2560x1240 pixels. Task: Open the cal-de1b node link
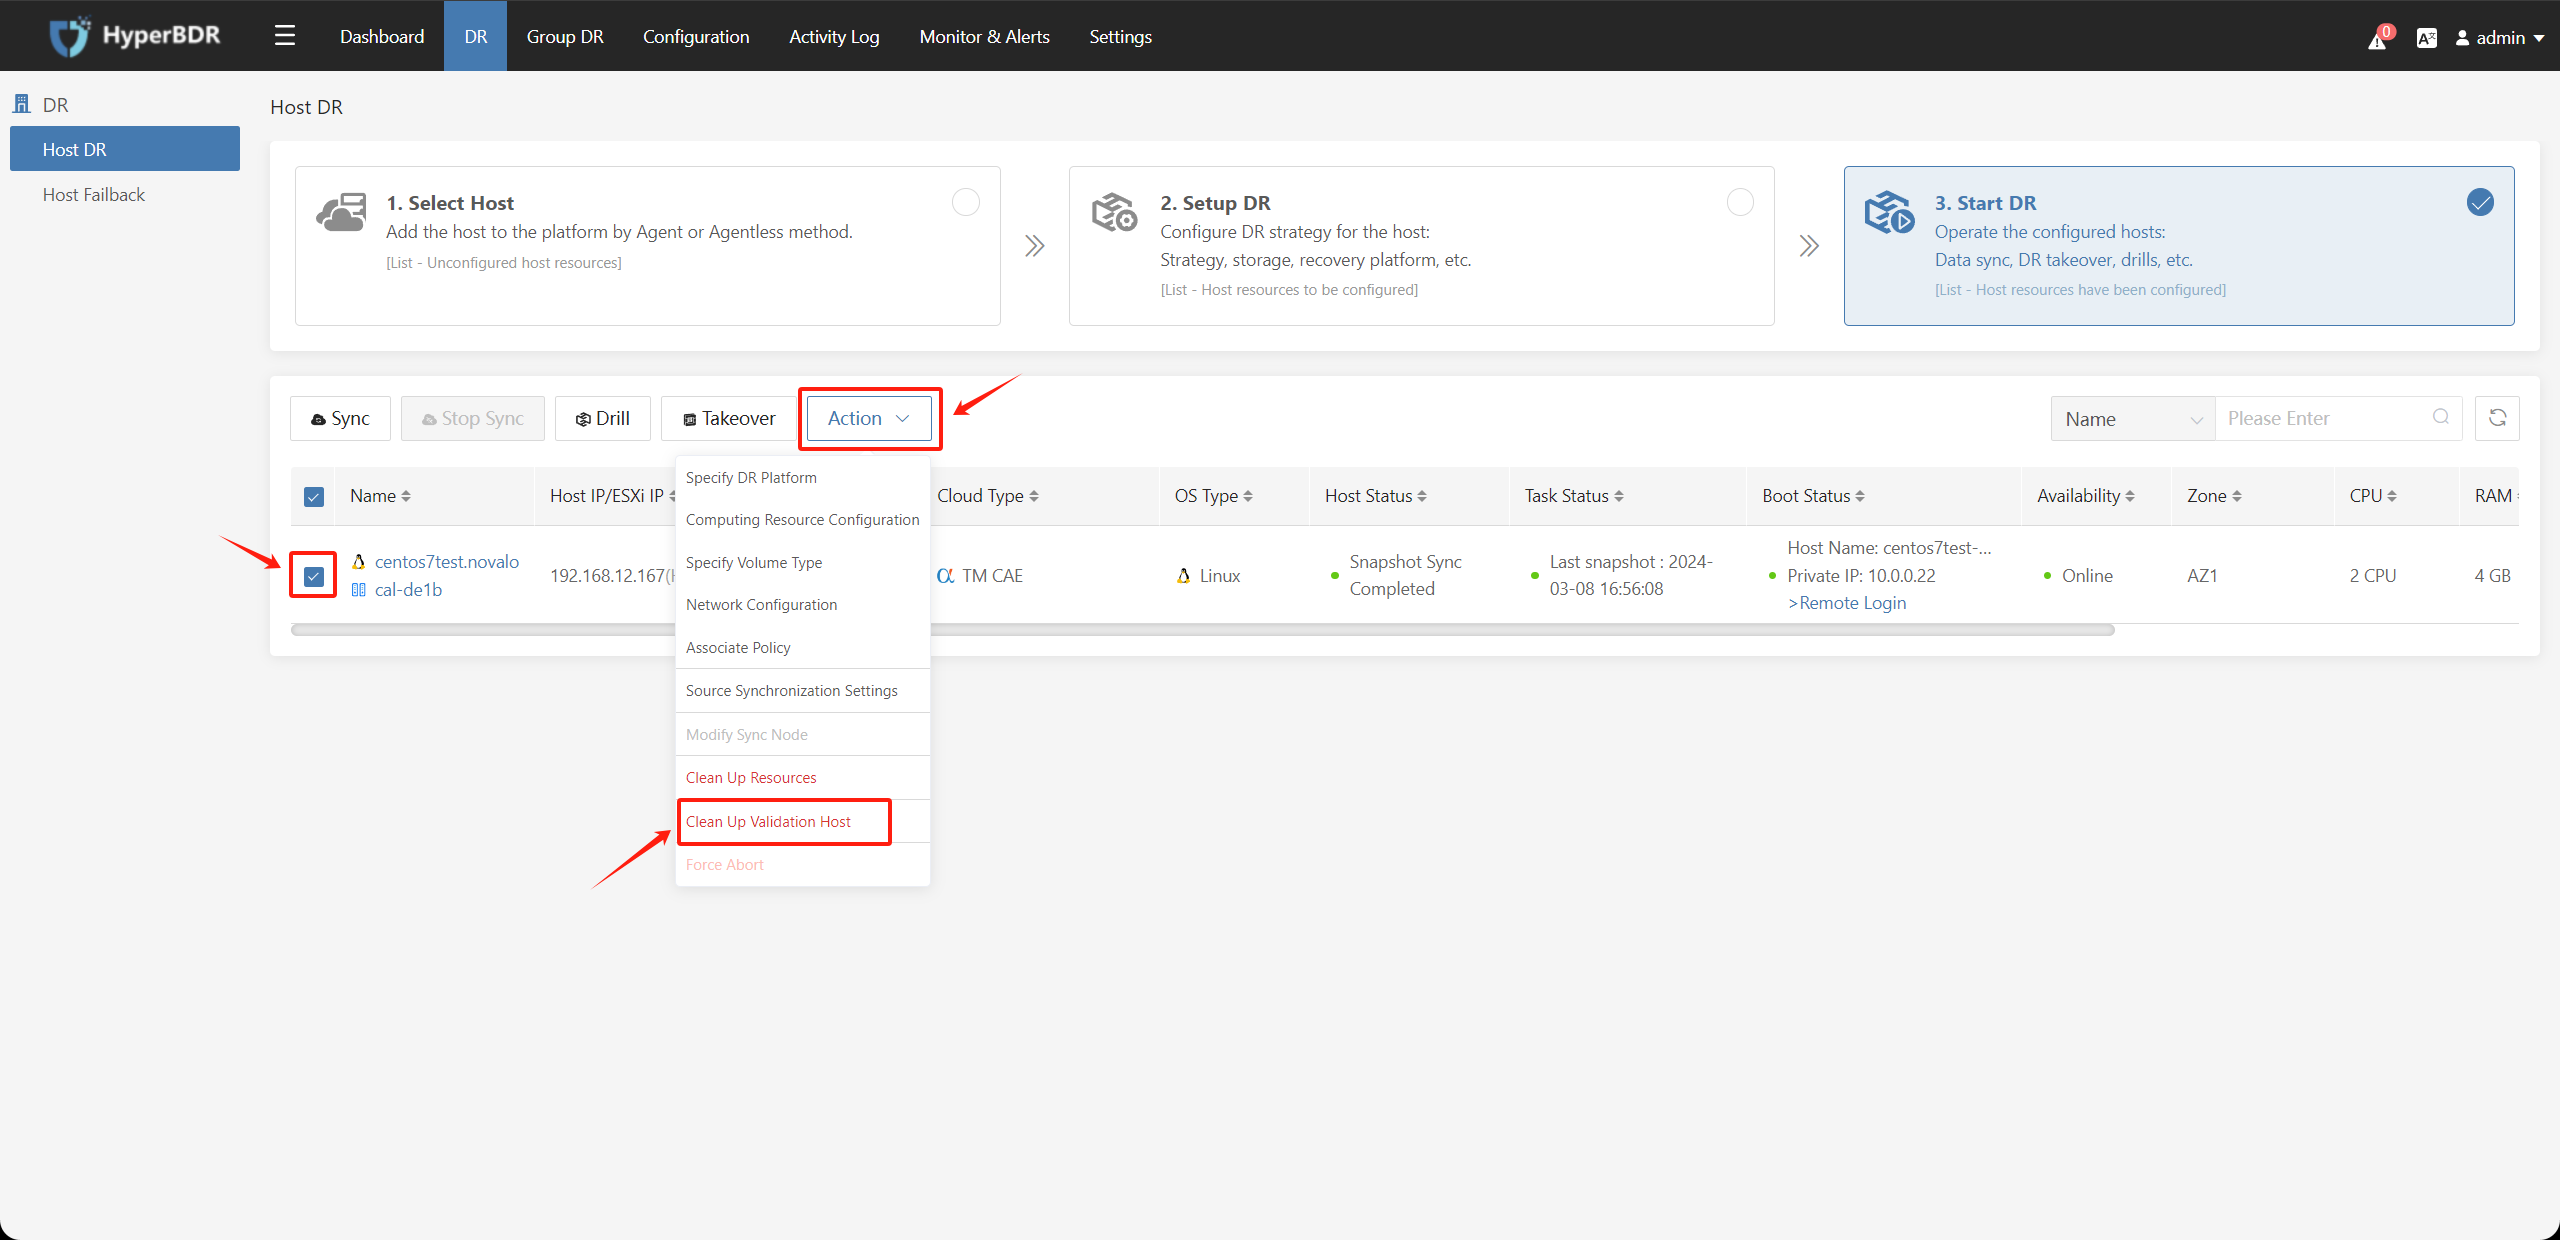point(408,590)
